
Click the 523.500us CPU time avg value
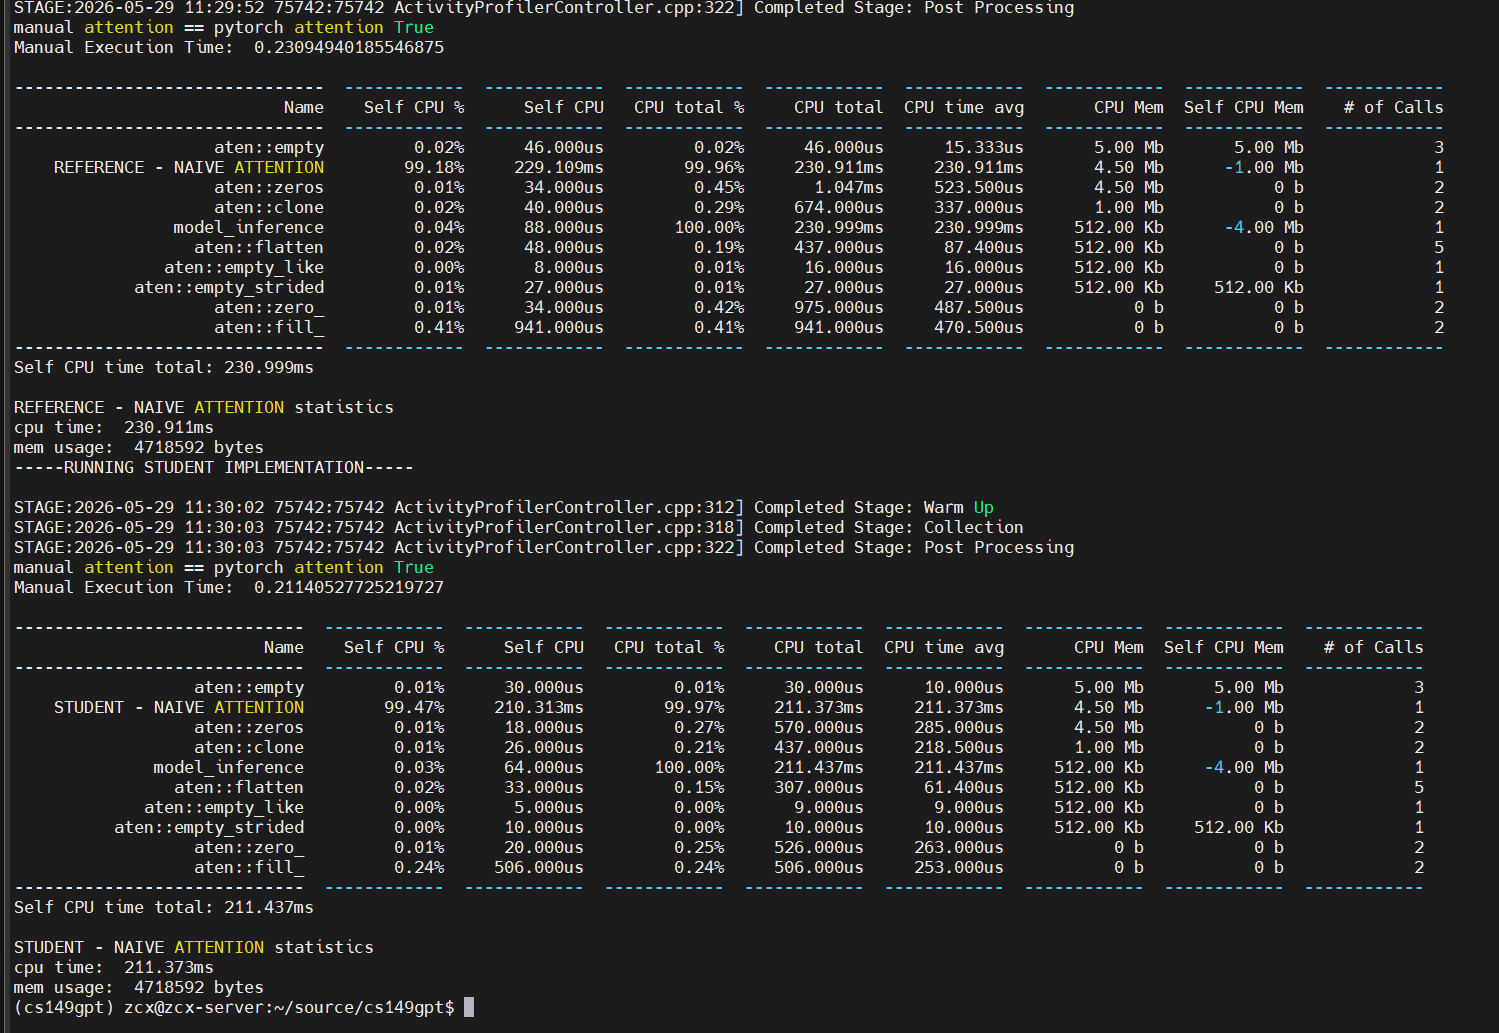coord(979,187)
